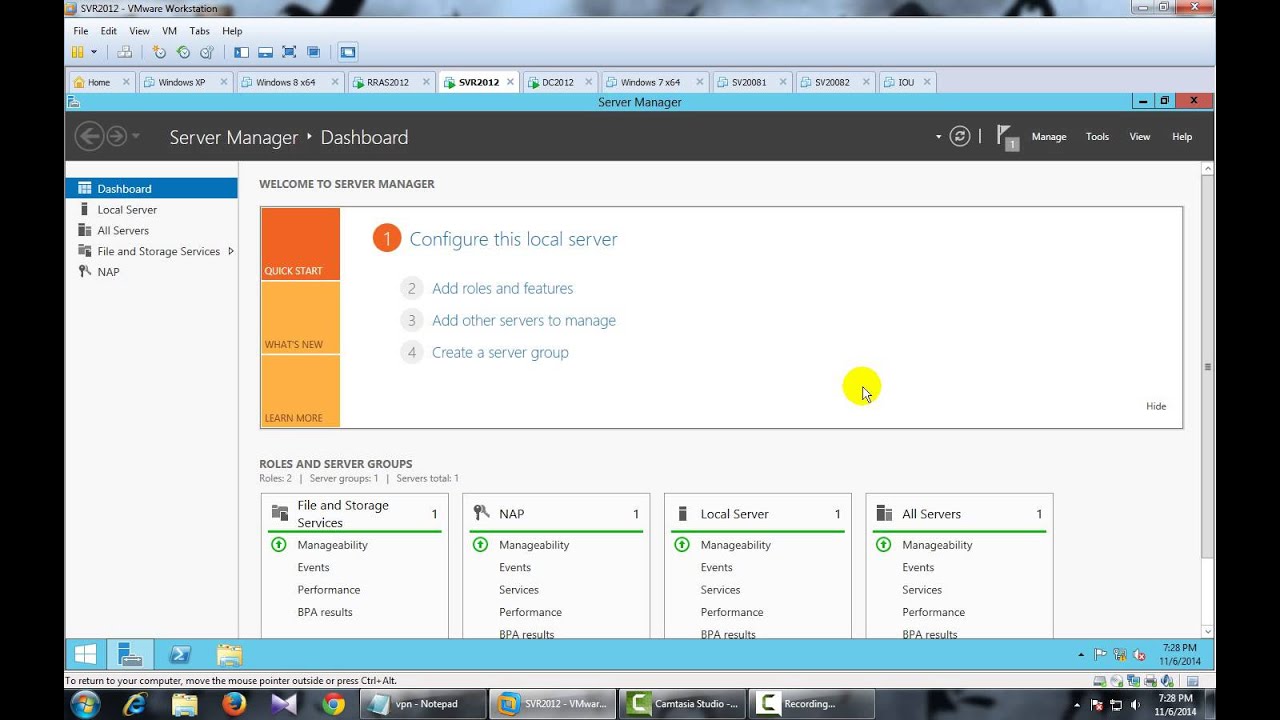Click the VMware CD/DVD status icon
Viewport: 1280px width, 720px height.
coord(1117,681)
